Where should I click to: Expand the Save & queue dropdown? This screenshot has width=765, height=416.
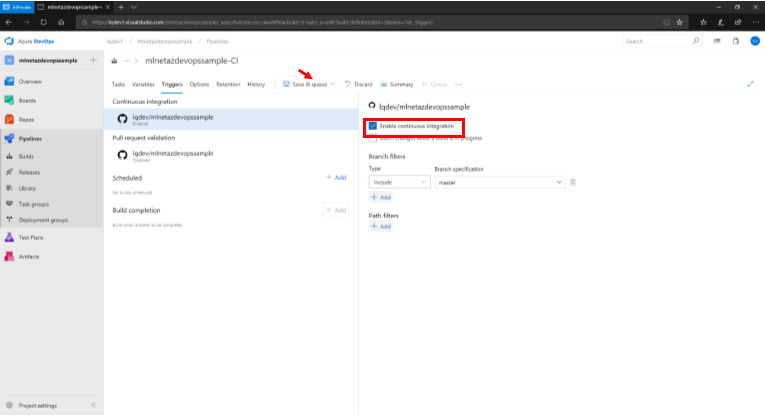pos(333,84)
